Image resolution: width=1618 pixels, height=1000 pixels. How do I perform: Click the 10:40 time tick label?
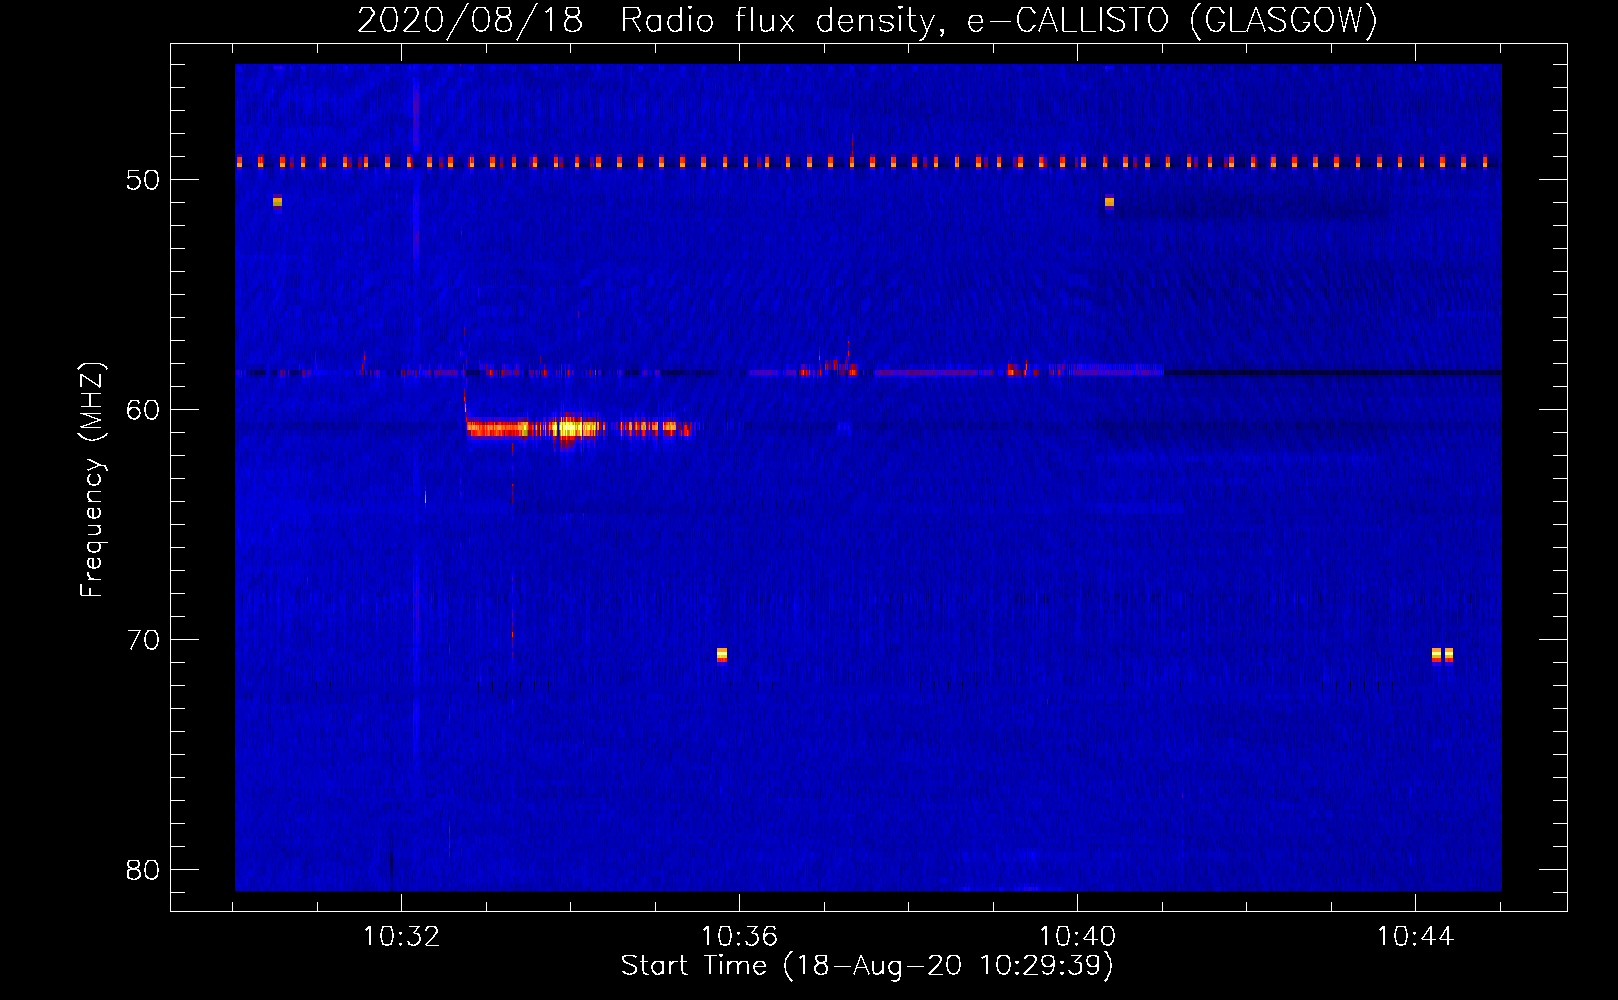(1077, 937)
